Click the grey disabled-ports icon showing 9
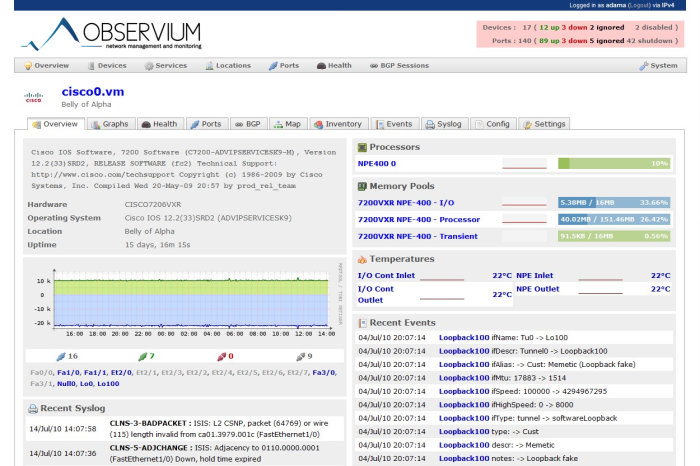This screenshot has height=466, width=700. 300,356
